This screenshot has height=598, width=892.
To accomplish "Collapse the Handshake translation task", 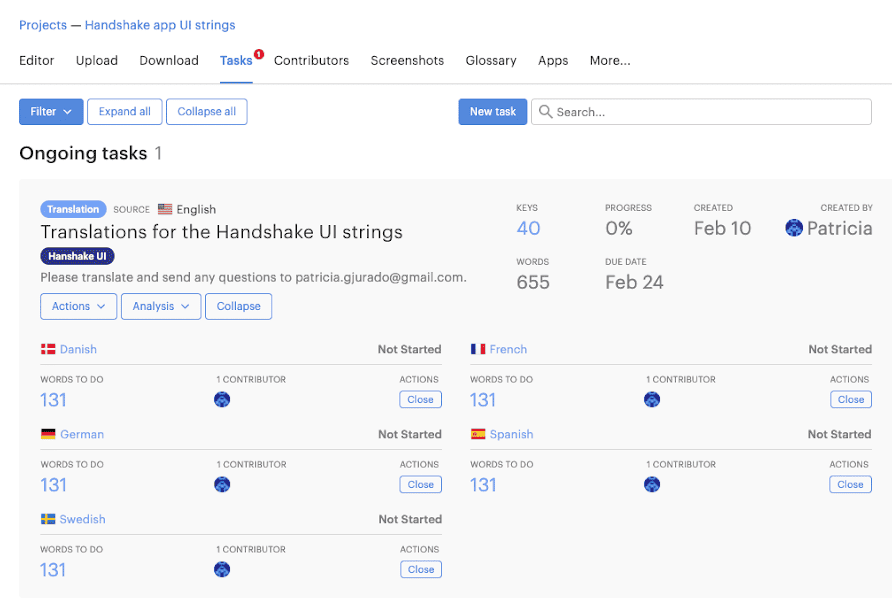I will 238,306.
